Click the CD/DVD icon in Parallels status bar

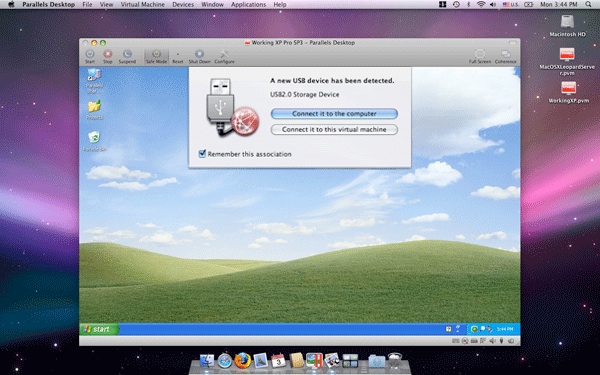click(465, 341)
